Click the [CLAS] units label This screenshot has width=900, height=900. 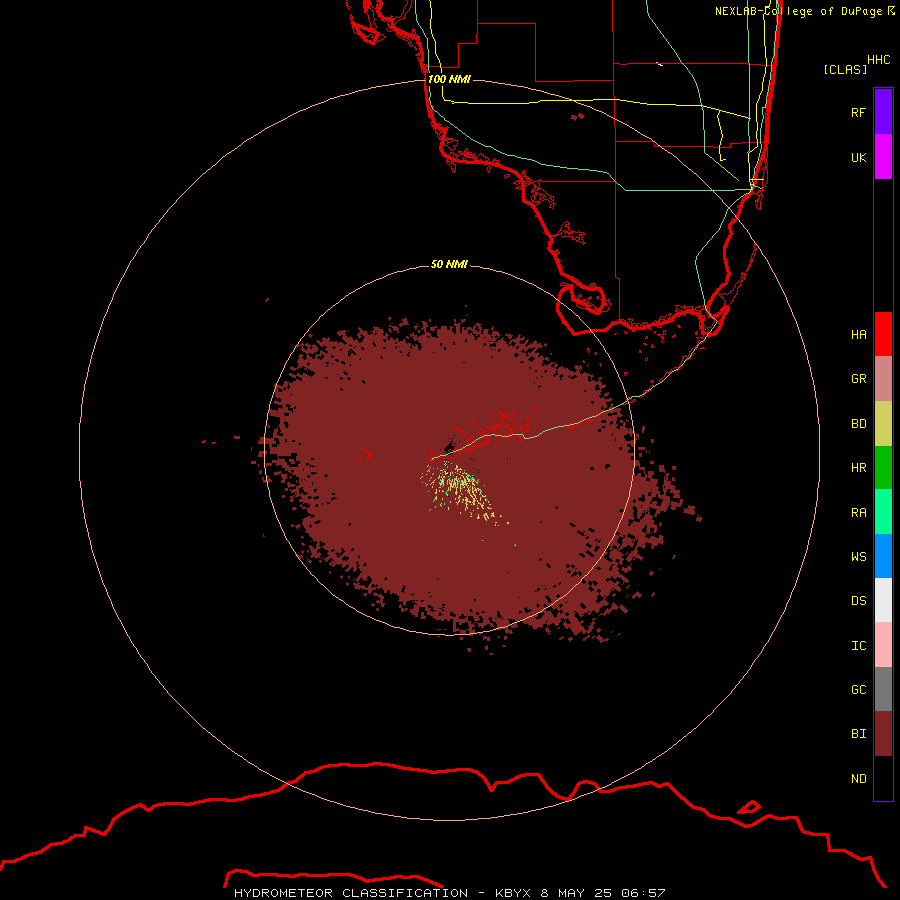coord(845,69)
